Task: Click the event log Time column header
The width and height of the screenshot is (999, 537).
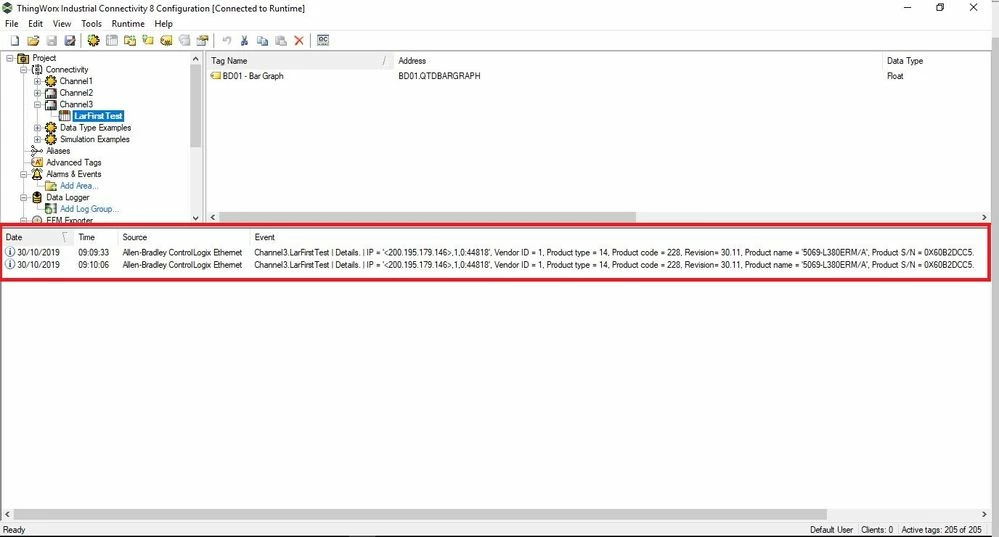Action: pyautogui.click(x=95, y=237)
